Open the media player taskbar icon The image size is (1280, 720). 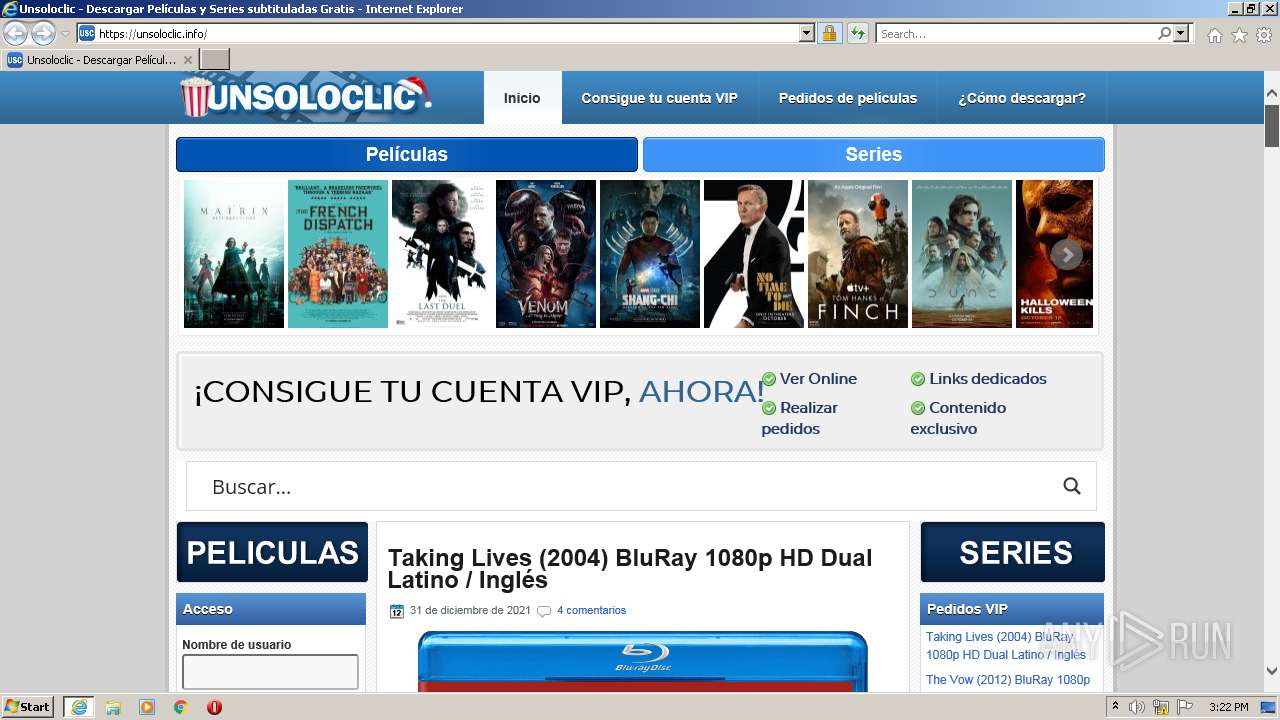pos(147,707)
